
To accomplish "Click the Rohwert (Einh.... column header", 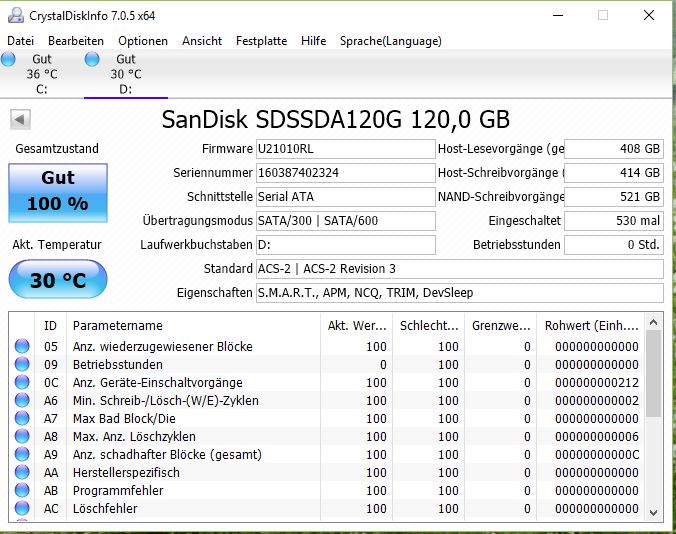I will [x=591, y=325].
